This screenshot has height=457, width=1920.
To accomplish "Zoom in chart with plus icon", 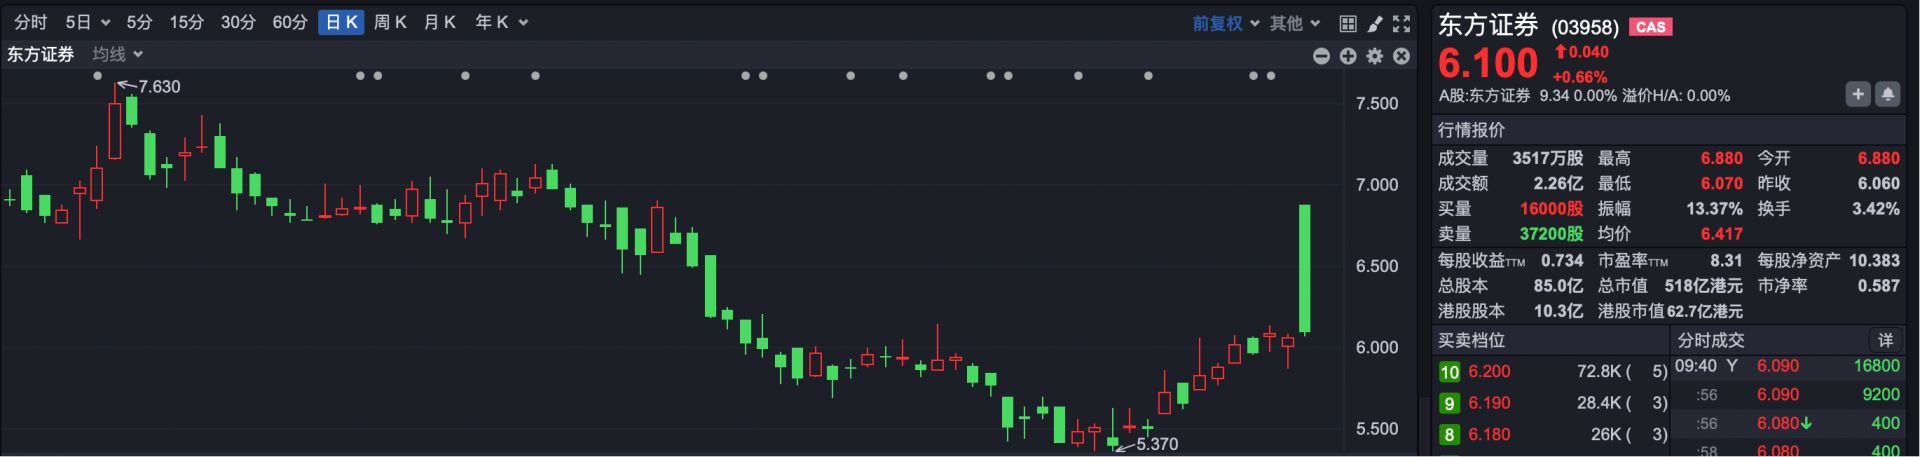I will point(1348,56).
